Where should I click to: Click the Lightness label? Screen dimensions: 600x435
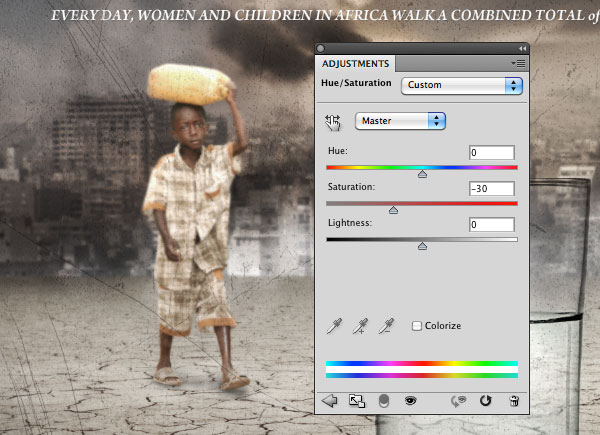tap(350, 223)
